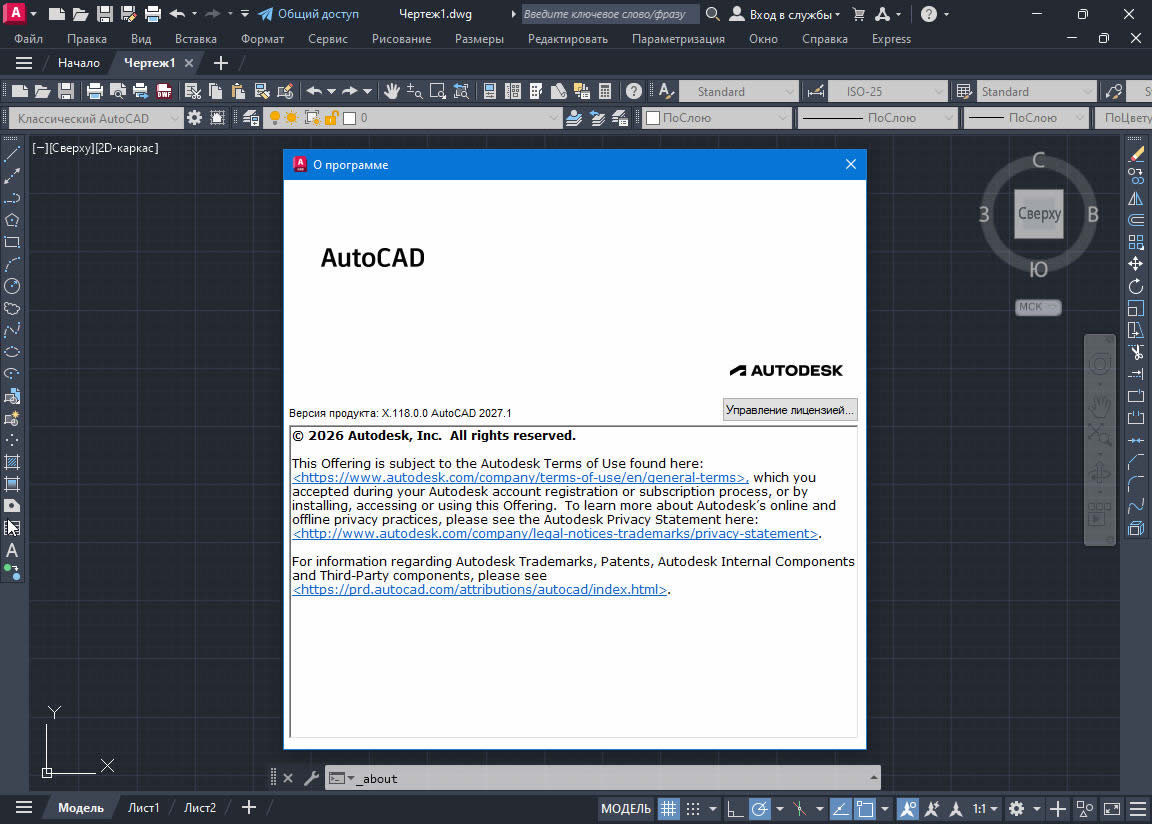This screenshot has width=1152, height=824.
Task: Open the Standard text style dropdown
Action: pos(738,92)
